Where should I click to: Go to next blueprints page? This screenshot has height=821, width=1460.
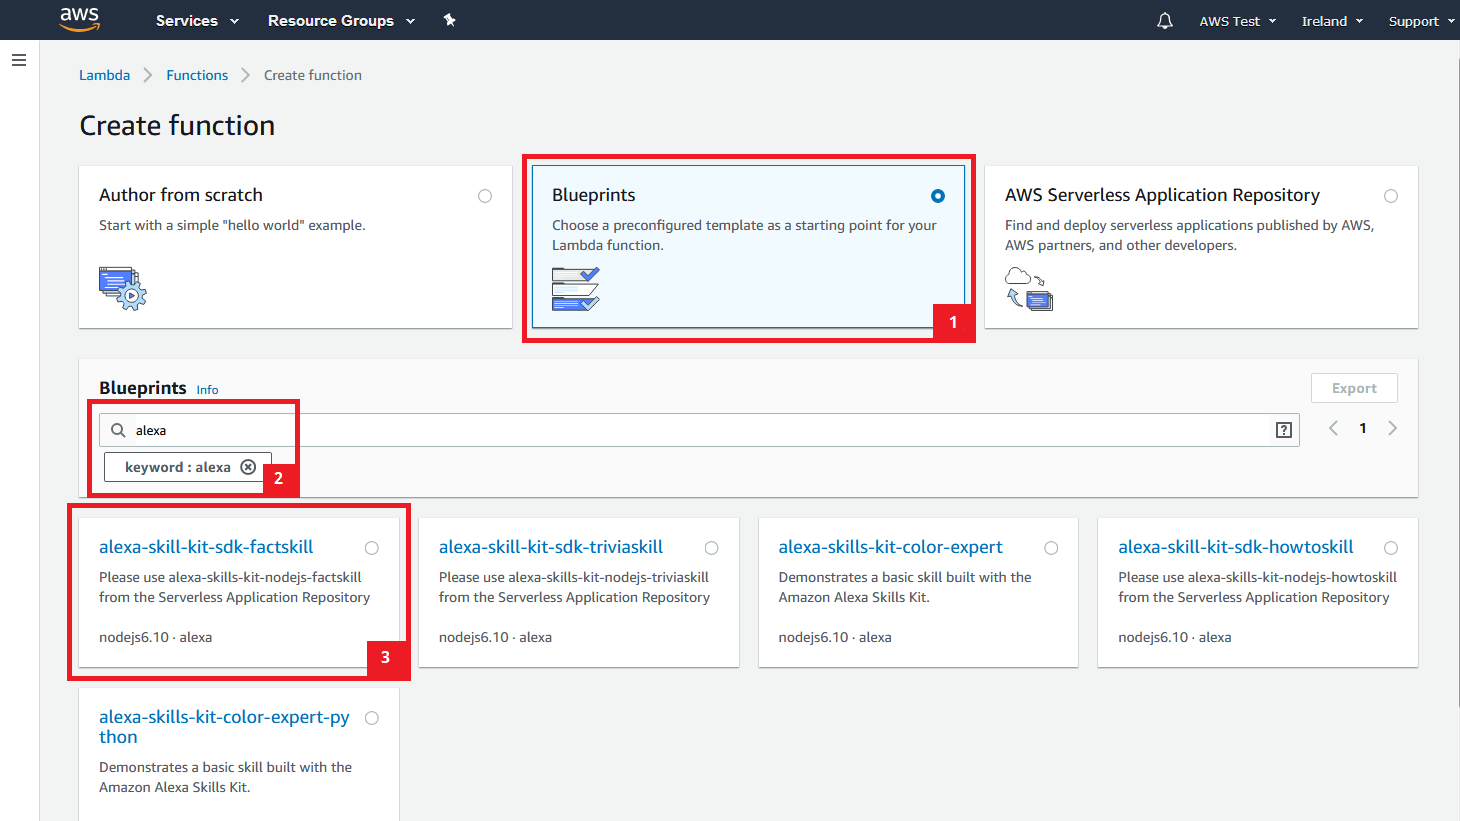[1392, 428]
